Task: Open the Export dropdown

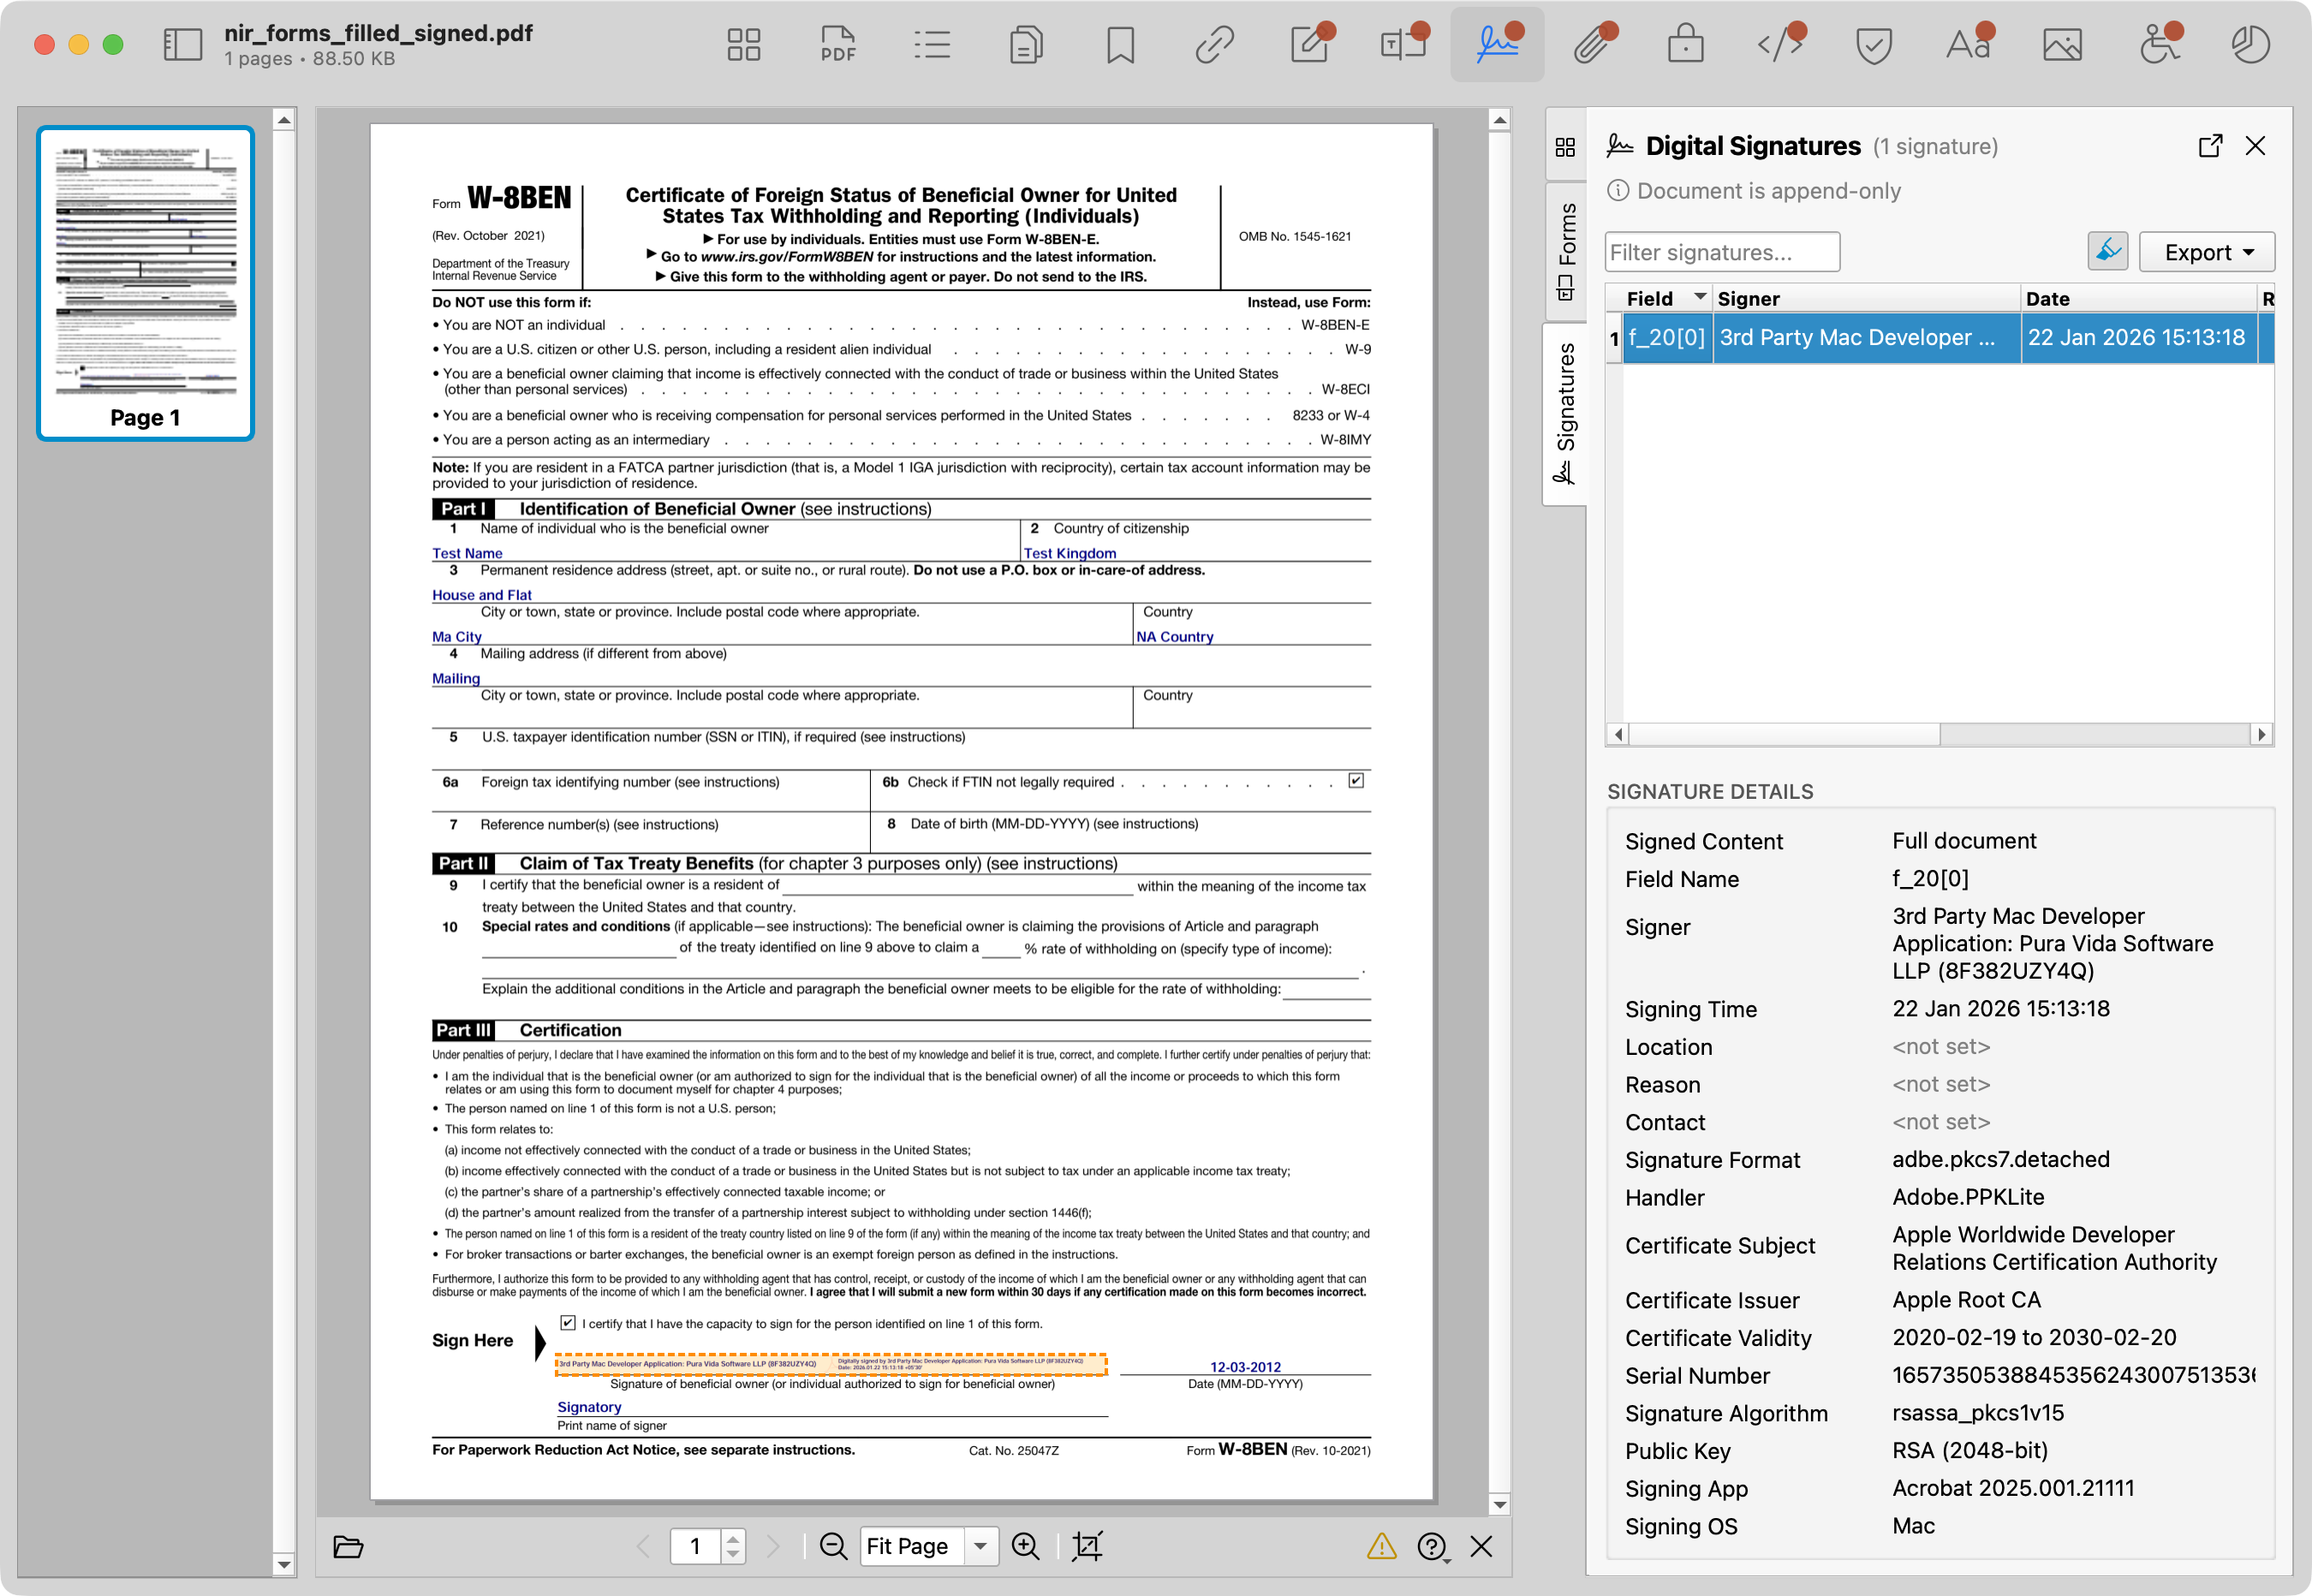Action: tap(2206, 252)
